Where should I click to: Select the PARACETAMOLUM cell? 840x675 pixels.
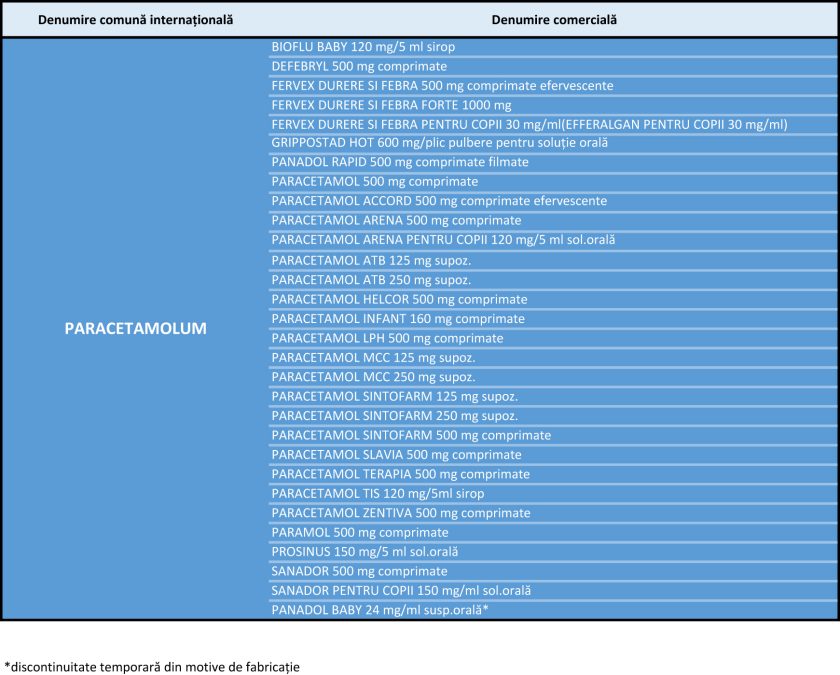[x=136, y=328]
